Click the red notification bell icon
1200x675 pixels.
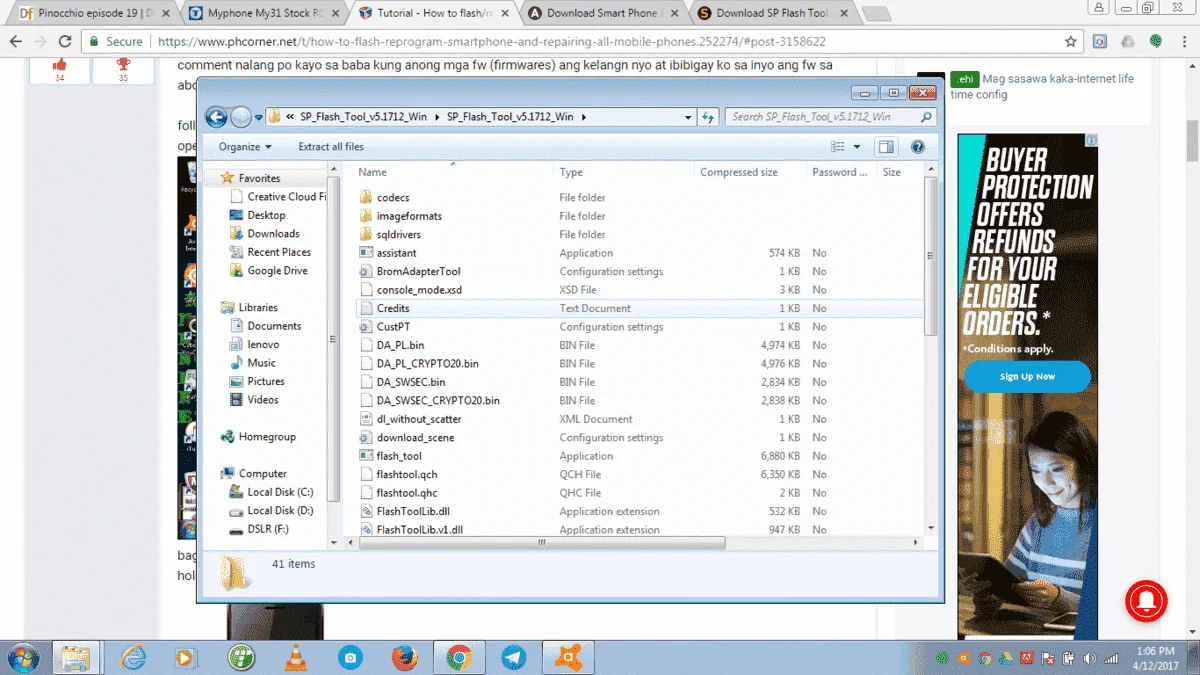tap(1146, 599)
